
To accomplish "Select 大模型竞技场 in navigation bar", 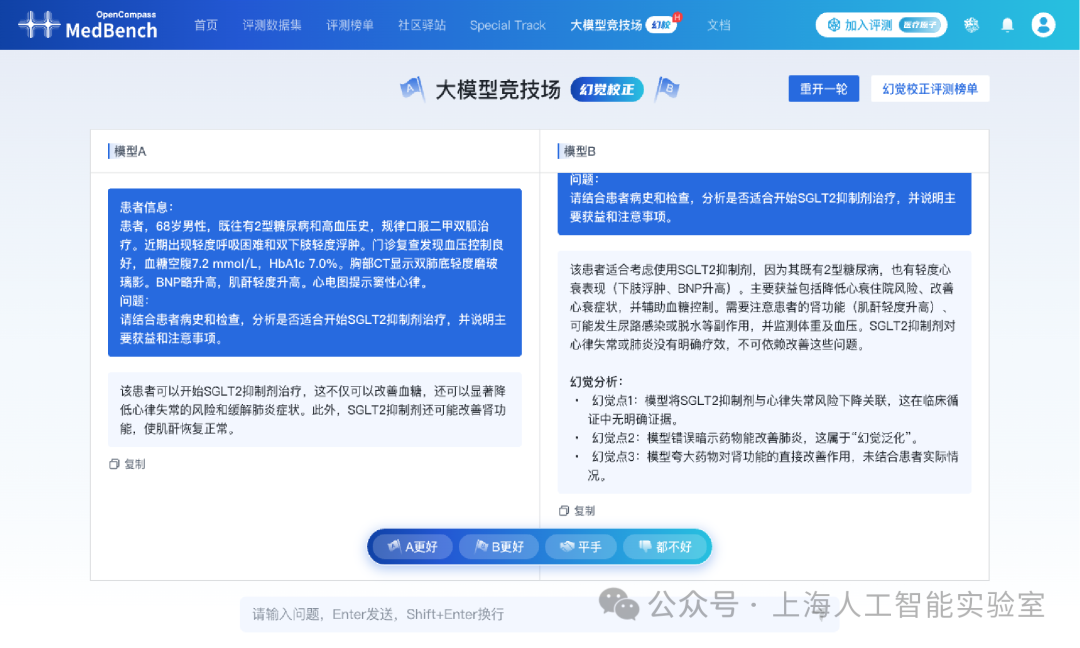I will (606, 25).
